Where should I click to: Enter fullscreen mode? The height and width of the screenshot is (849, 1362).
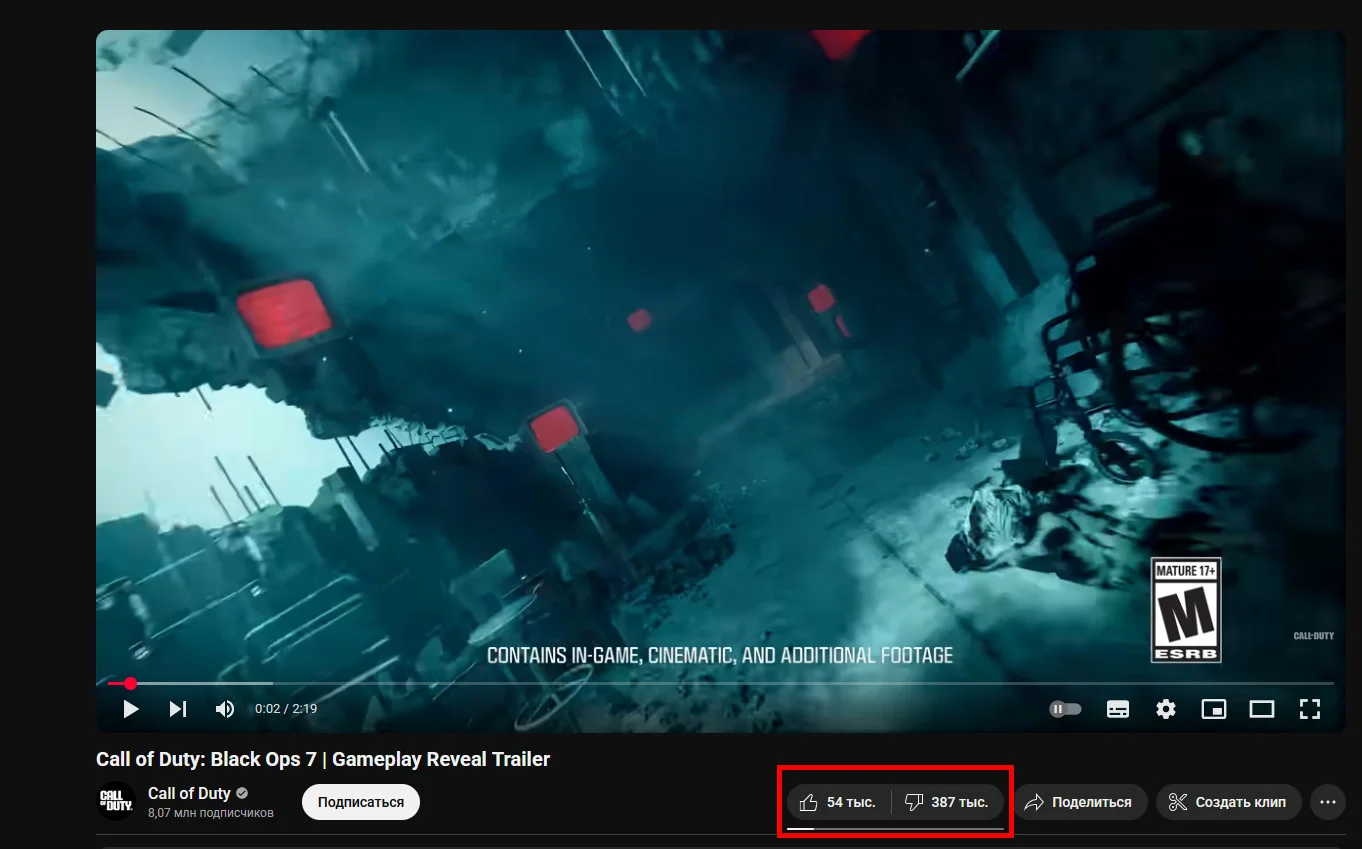(x=1310, y=709)
